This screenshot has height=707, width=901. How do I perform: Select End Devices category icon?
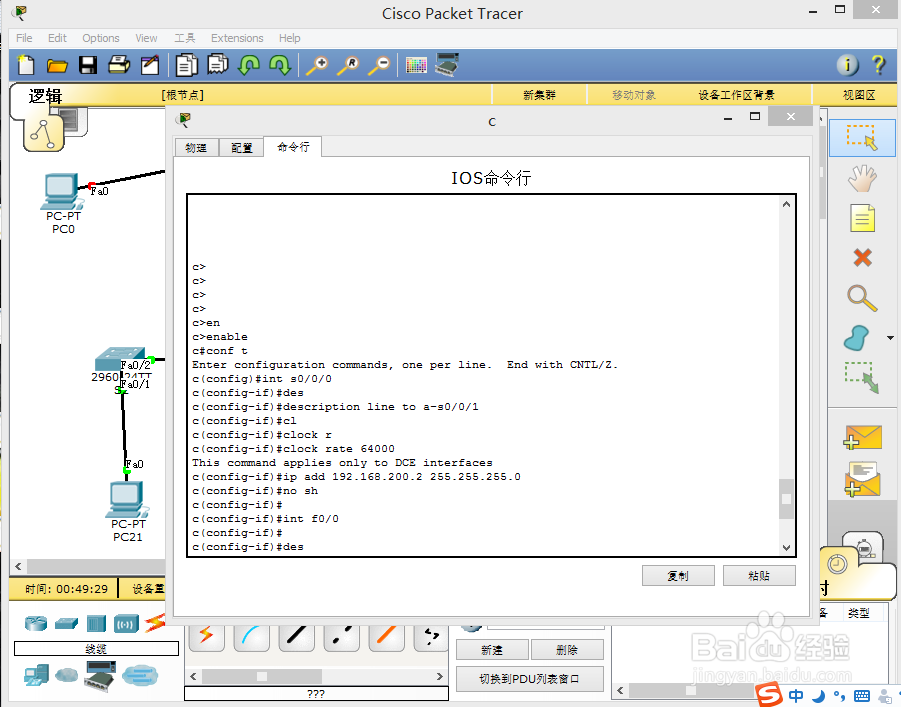click(36, 675)
